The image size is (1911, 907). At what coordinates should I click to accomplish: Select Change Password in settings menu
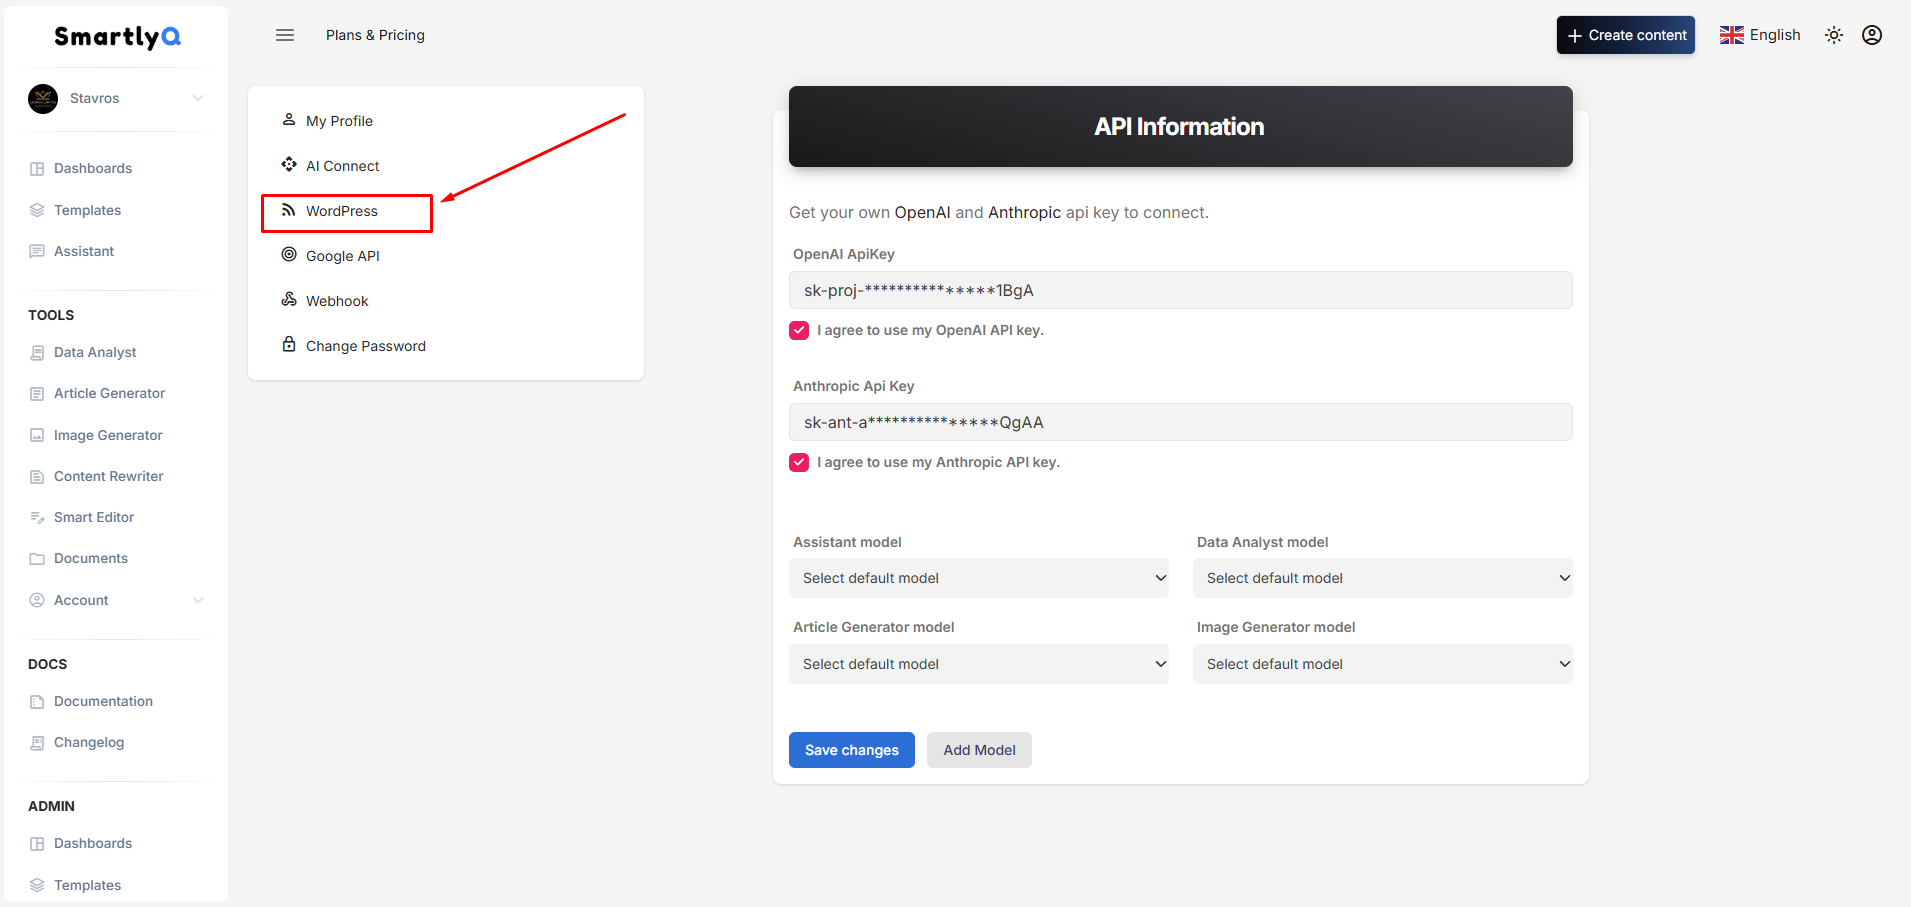(x=366, y=346)
